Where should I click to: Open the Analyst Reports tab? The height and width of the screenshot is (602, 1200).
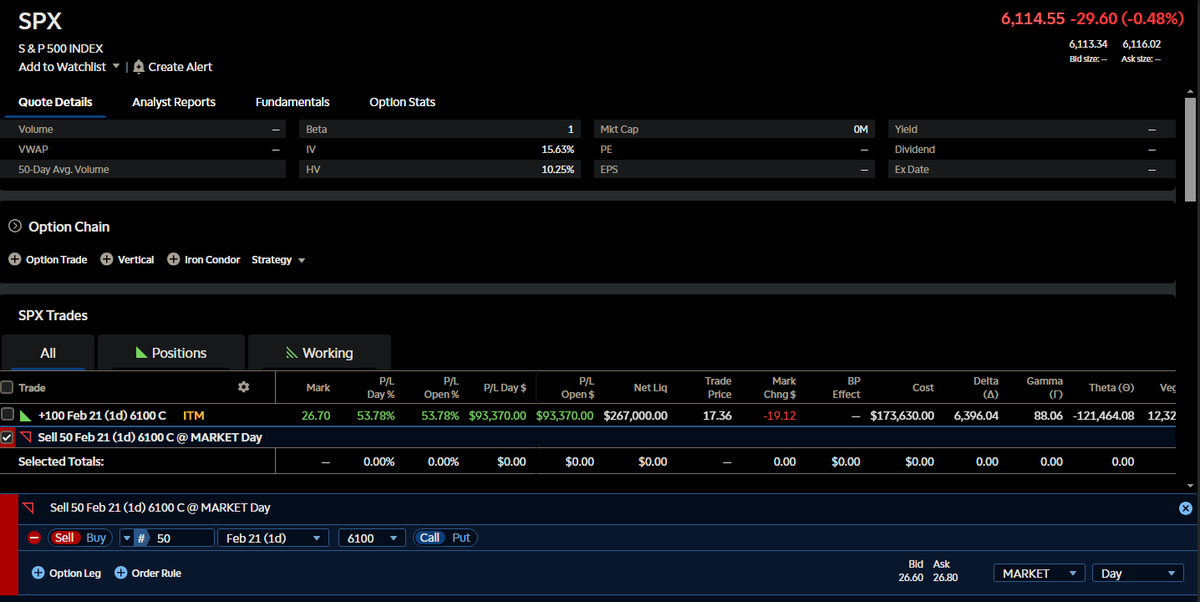pyautogui.click(x=174, y=102)
